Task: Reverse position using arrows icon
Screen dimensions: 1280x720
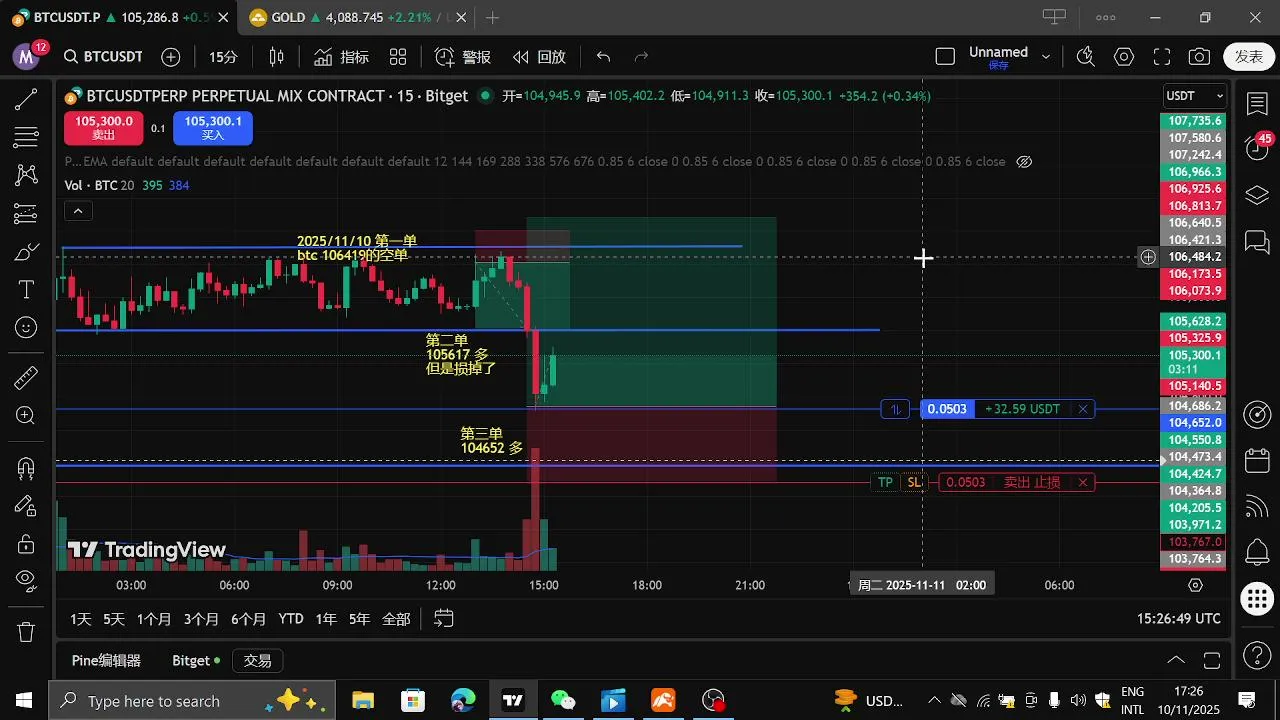Action: tap(896, 409)
